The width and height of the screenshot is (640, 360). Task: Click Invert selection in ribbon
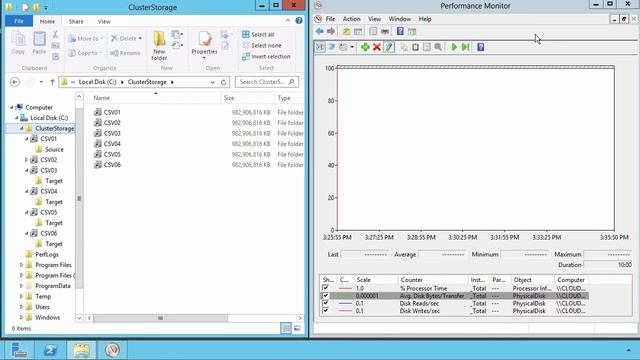click(266, 56)
